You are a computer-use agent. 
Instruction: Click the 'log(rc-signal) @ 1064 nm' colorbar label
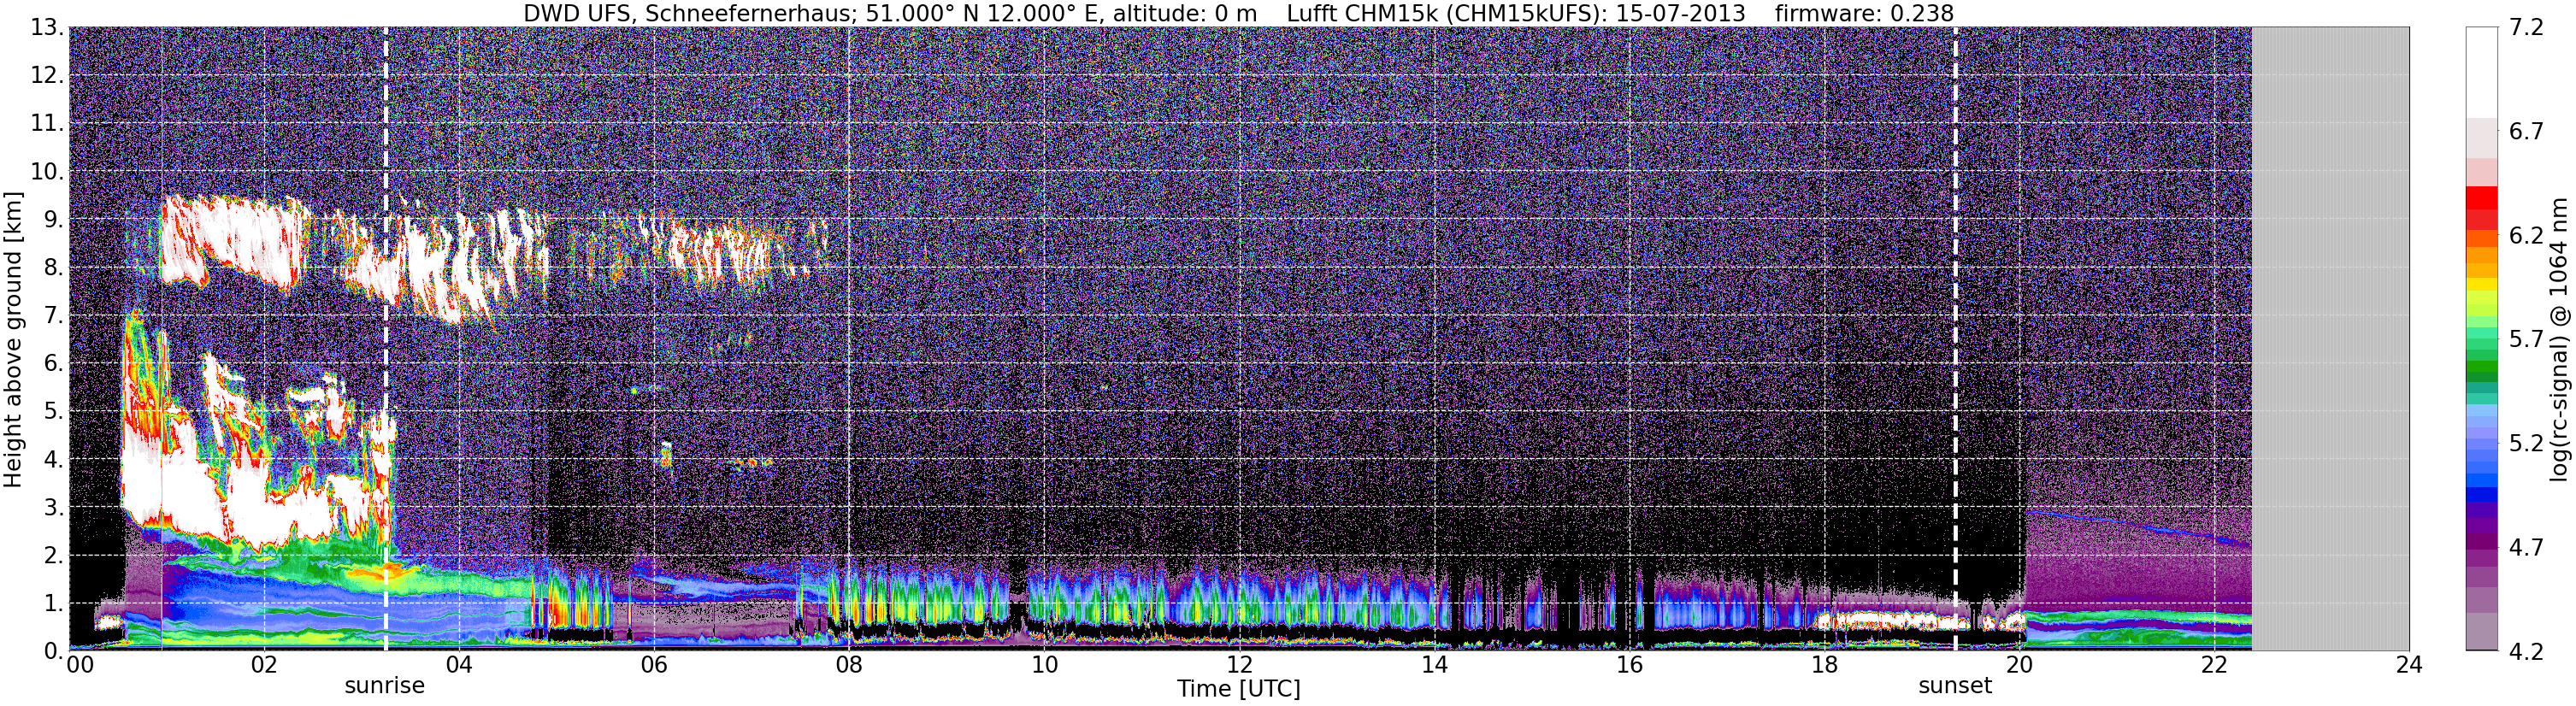pos(2558,339)
